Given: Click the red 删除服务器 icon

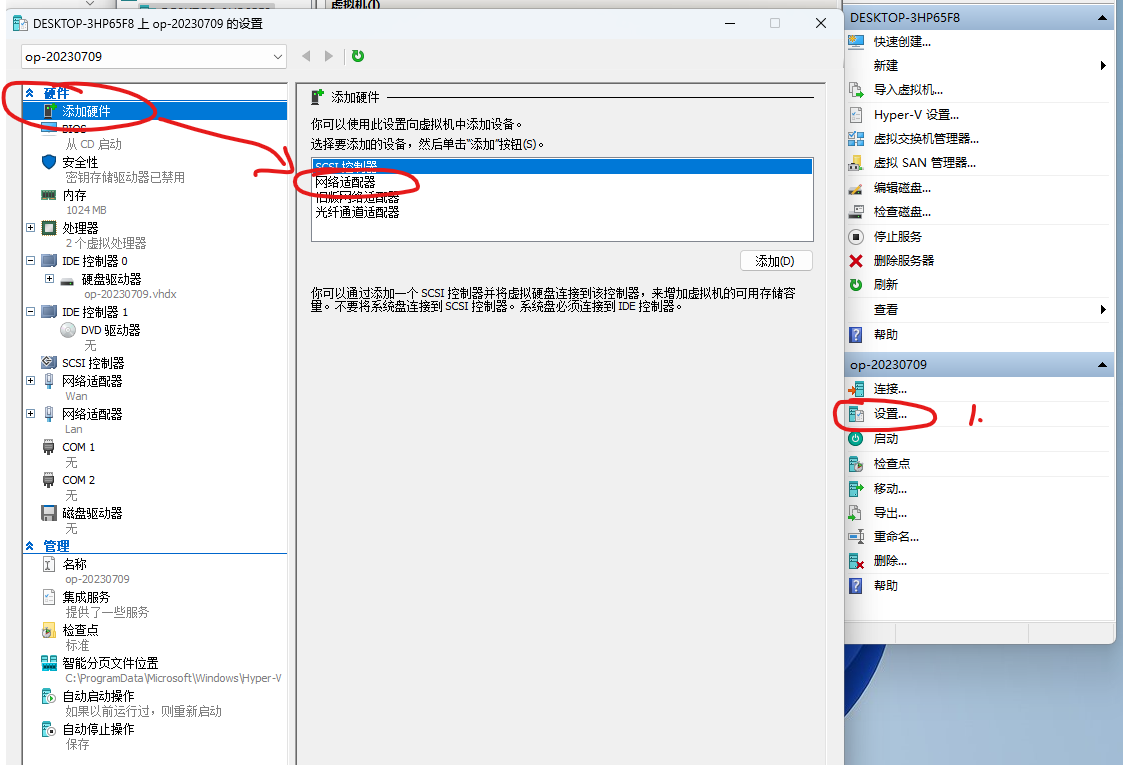Looking at the screenshot, I should (x=856, y=261).
